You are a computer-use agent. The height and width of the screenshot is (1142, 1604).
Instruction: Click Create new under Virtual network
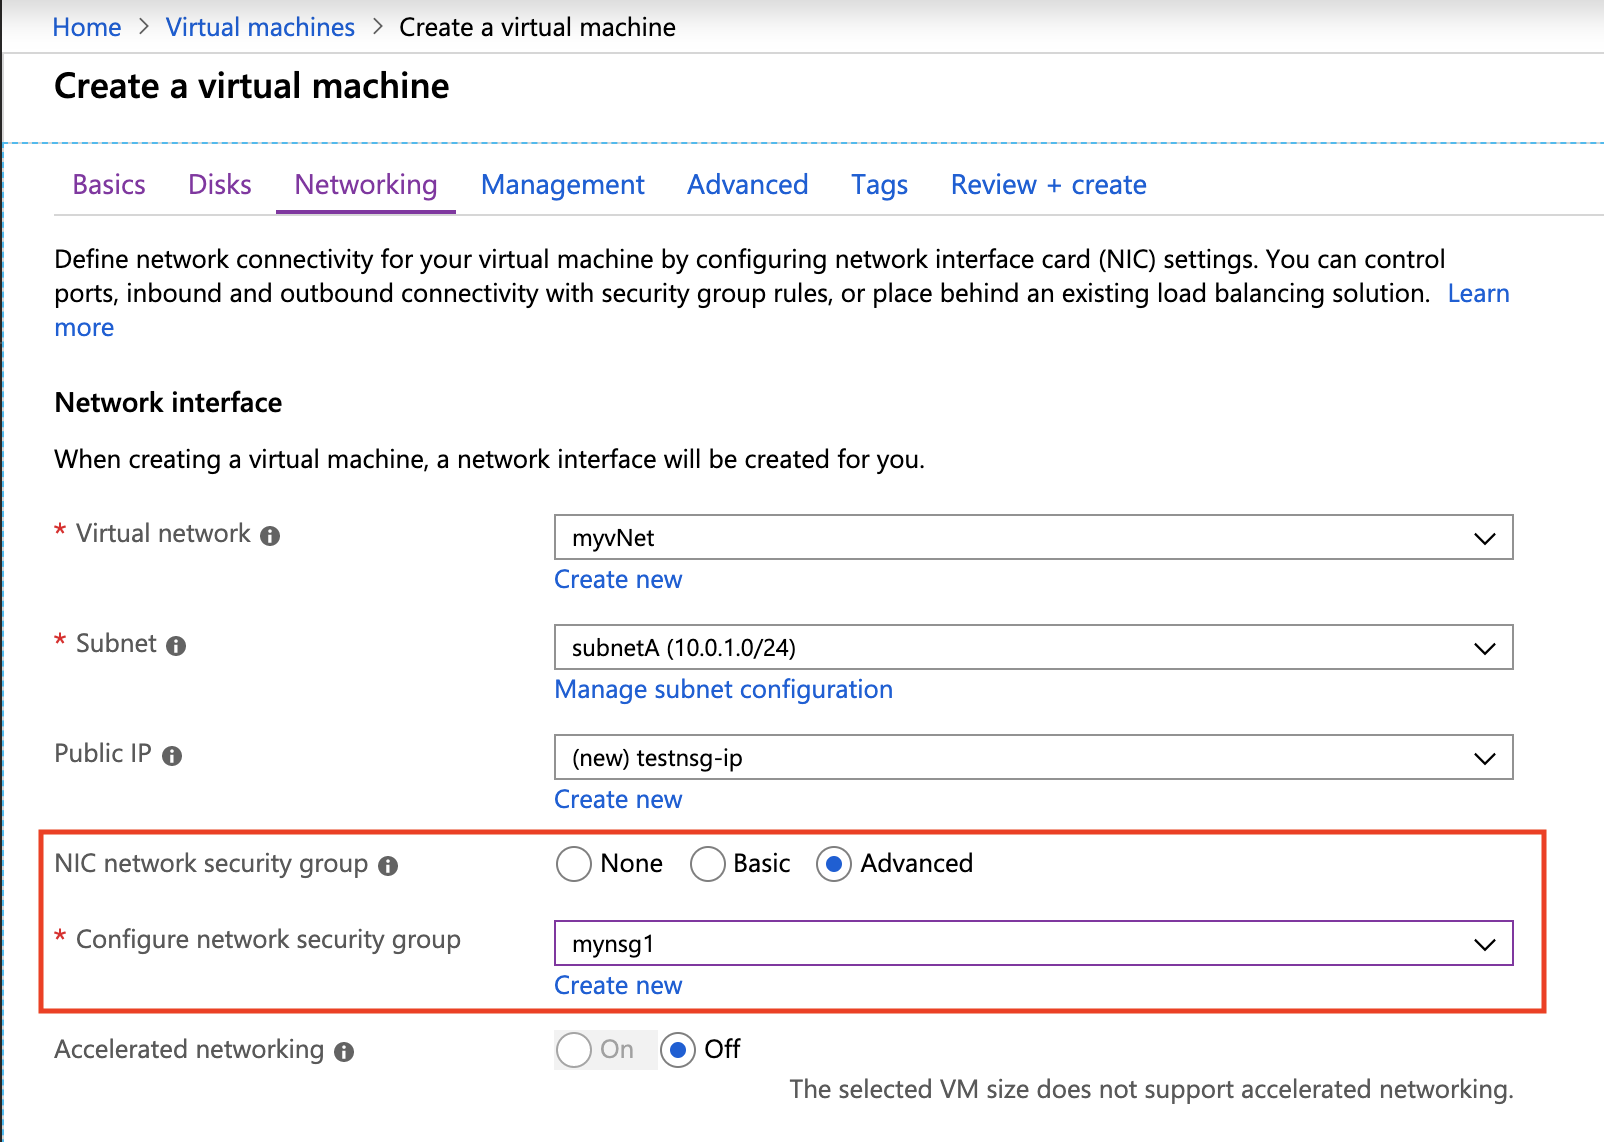click(618, 580)
